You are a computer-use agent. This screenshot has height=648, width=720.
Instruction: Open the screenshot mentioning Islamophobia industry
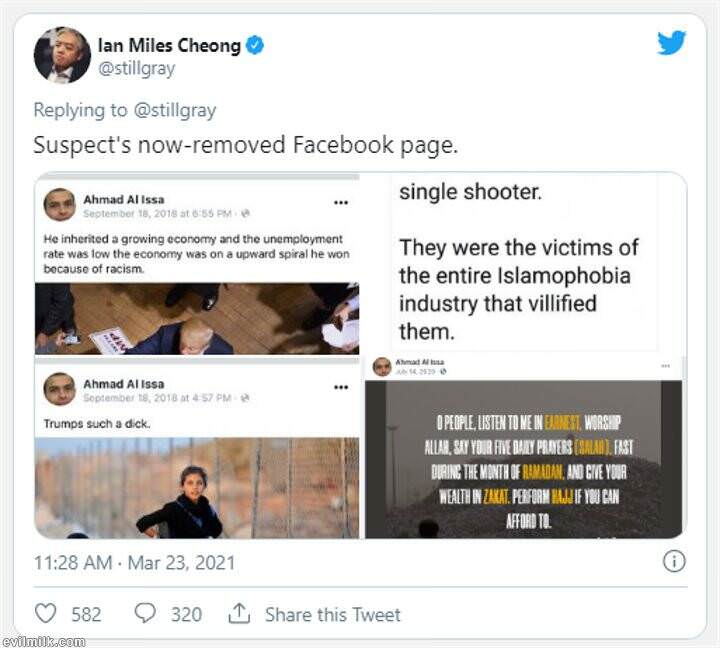(x=520, y=262)
